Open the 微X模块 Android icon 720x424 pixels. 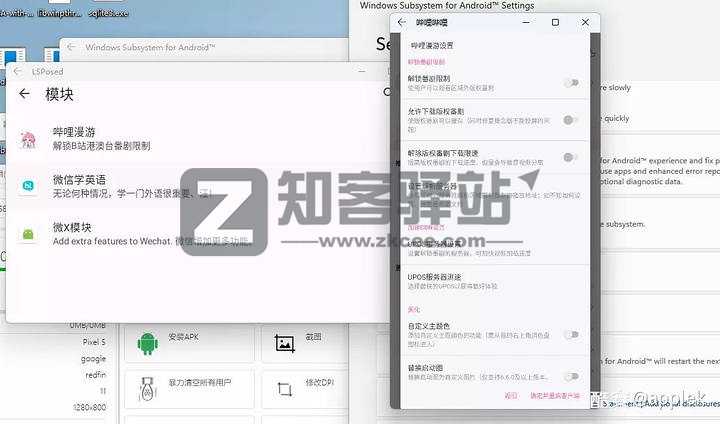coord(28,234)
